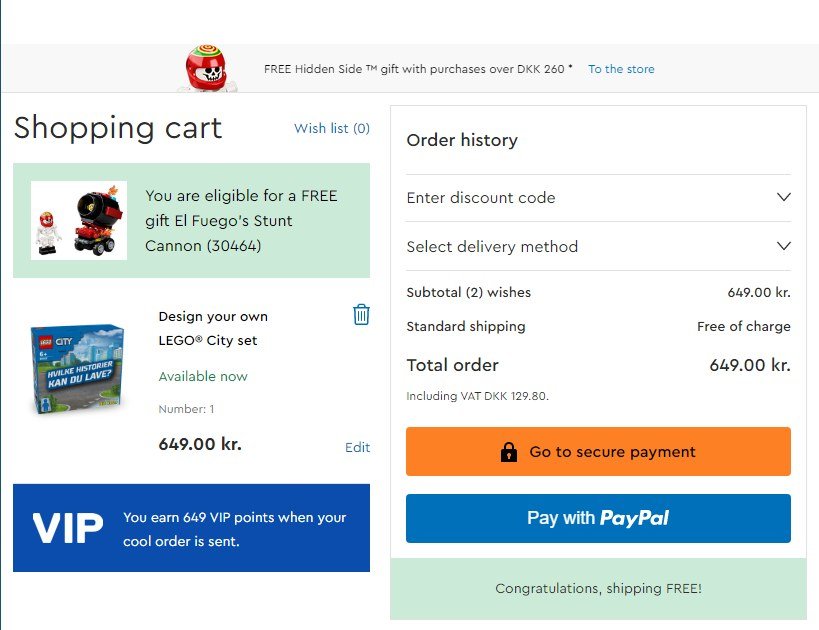Click the lock icon on the orange button
Screen dimensions: 819x630
point(509,452)
